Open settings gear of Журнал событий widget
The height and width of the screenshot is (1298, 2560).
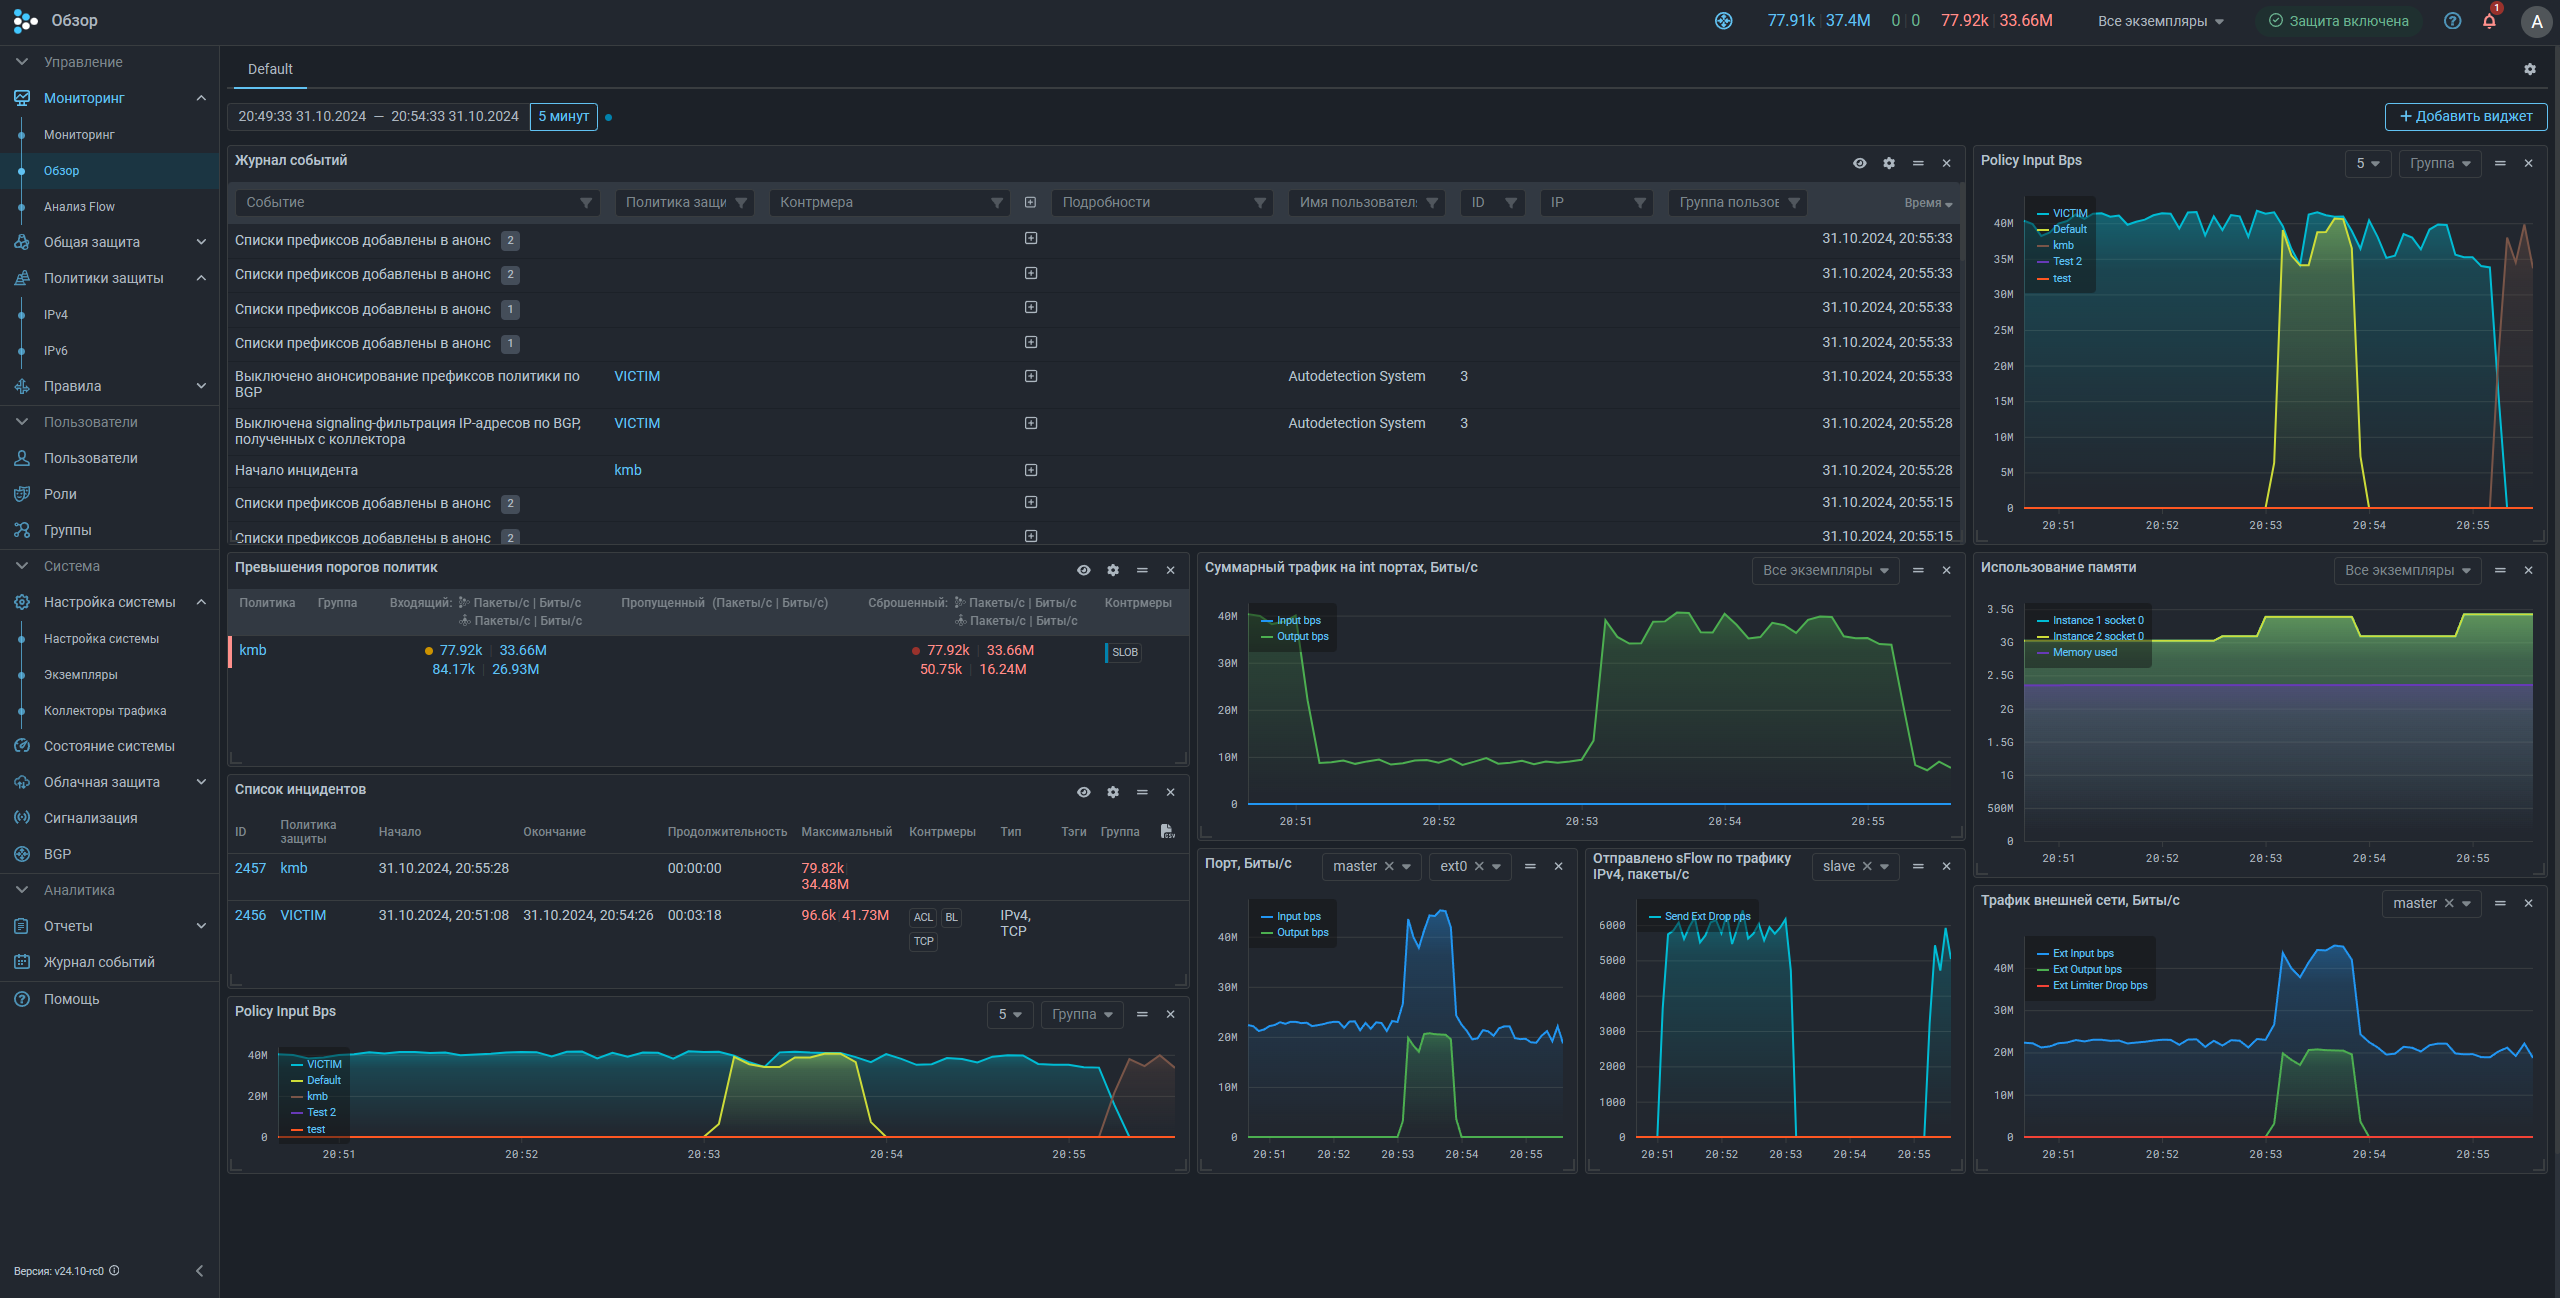pos(1889,163)
